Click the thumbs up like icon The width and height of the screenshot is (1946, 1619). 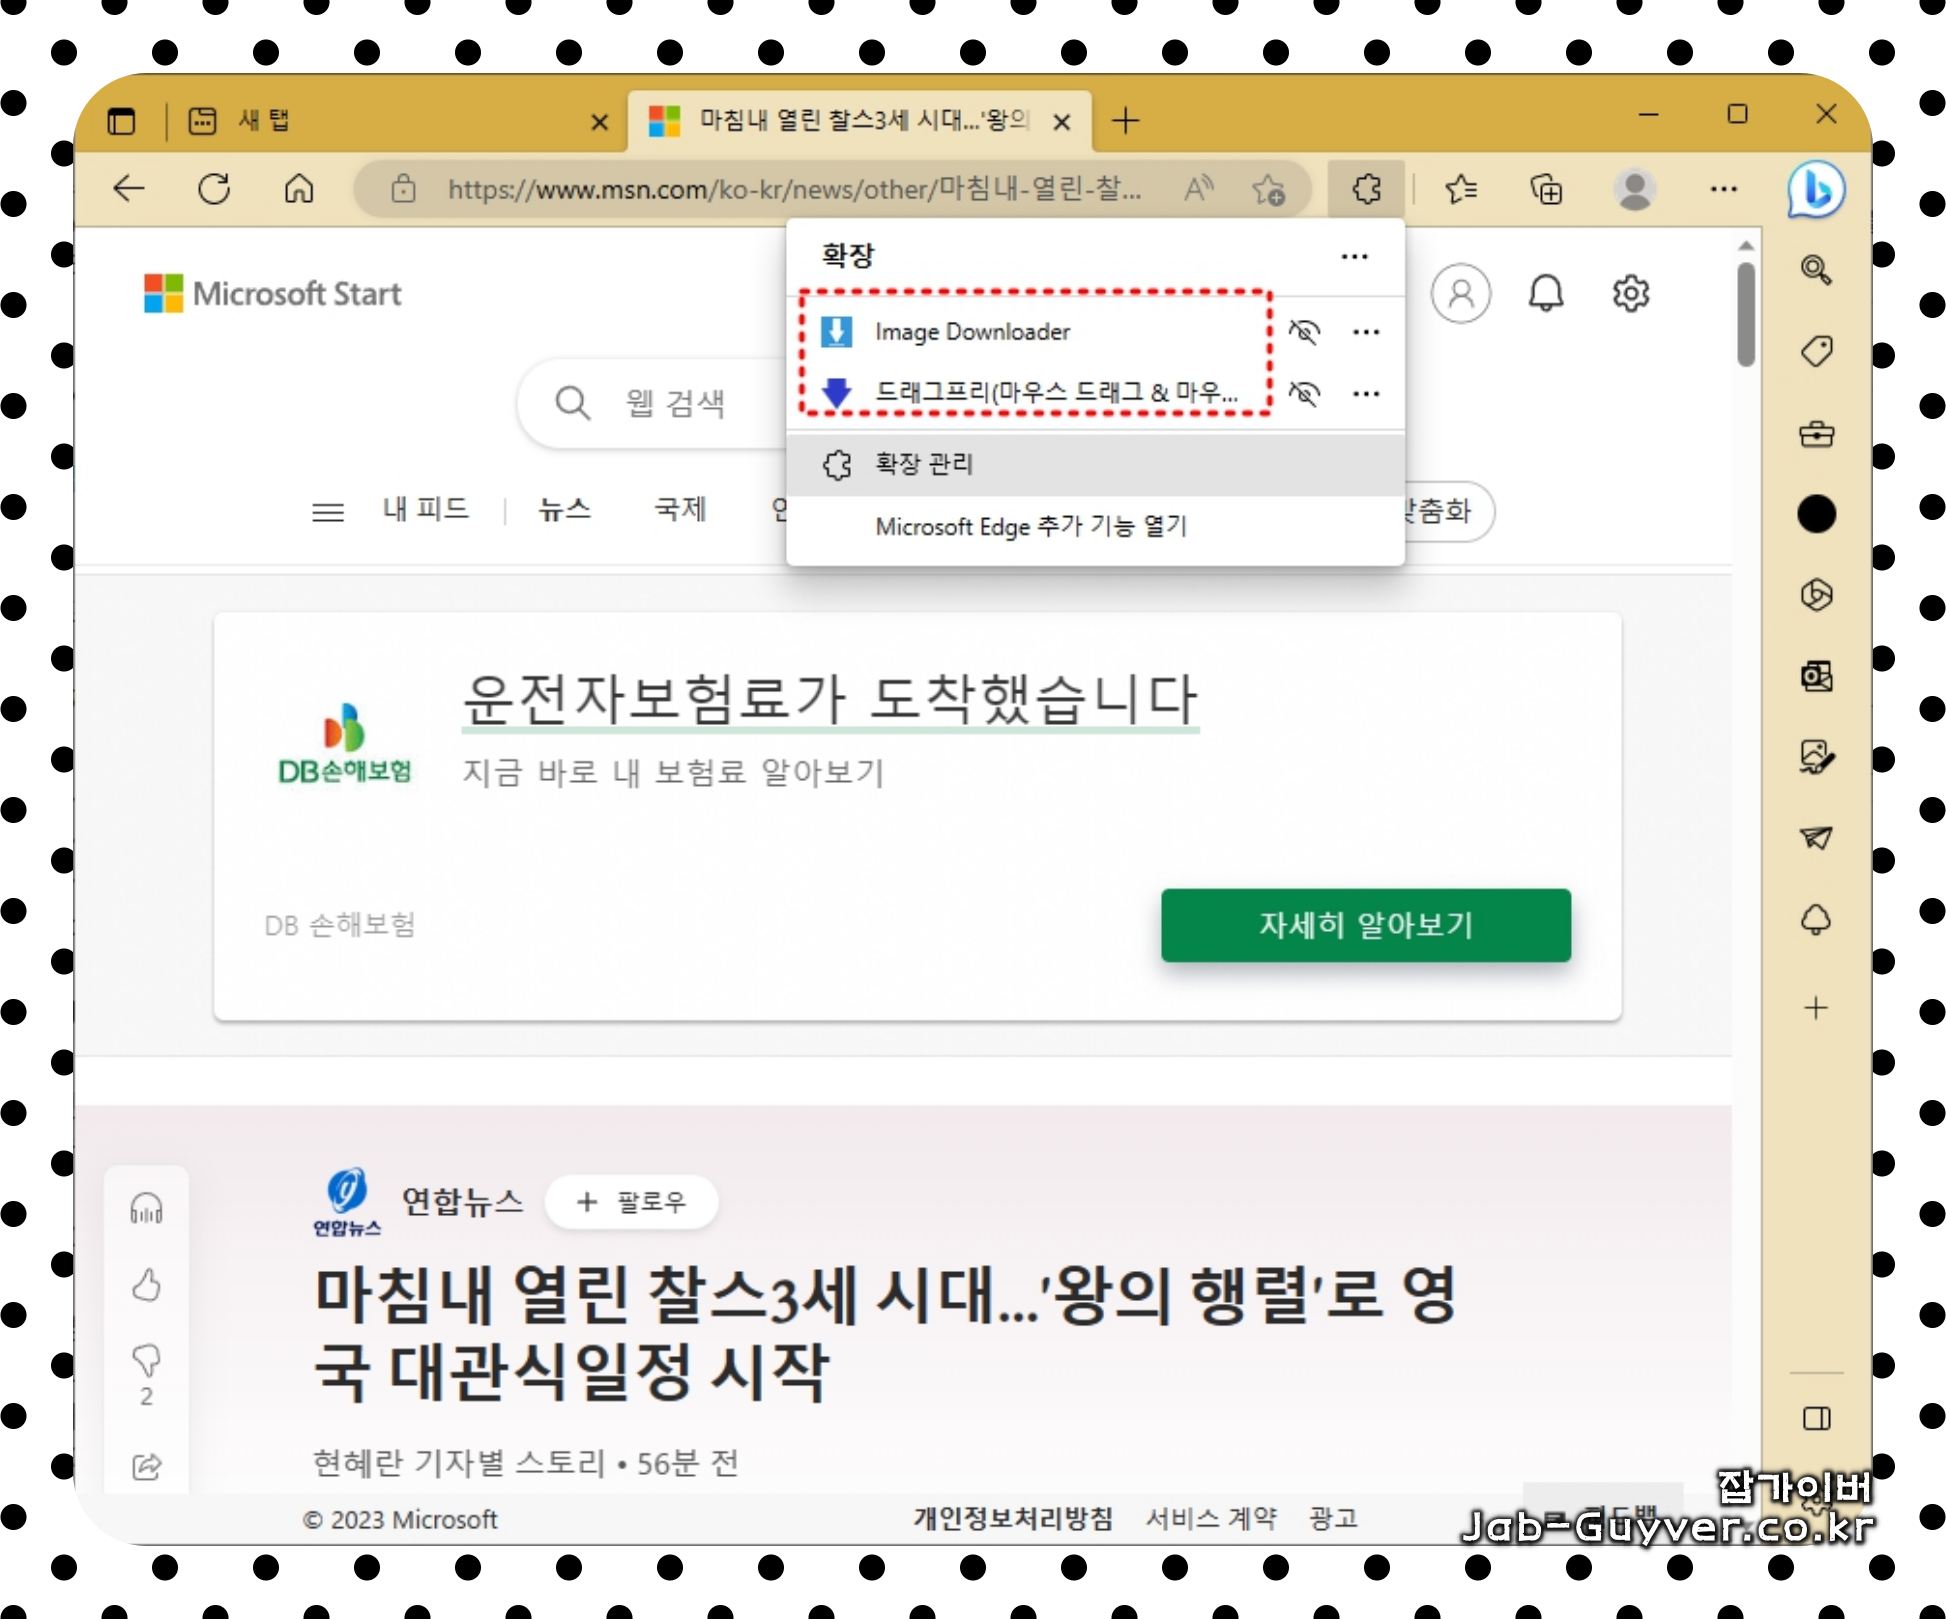[147, 1285]
